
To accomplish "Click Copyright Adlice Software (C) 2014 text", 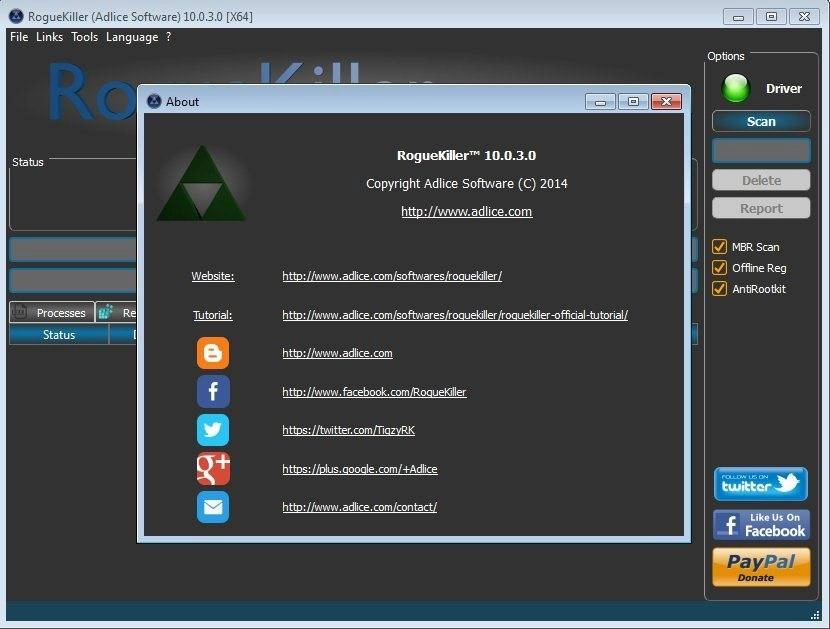I will pos(466,183).
